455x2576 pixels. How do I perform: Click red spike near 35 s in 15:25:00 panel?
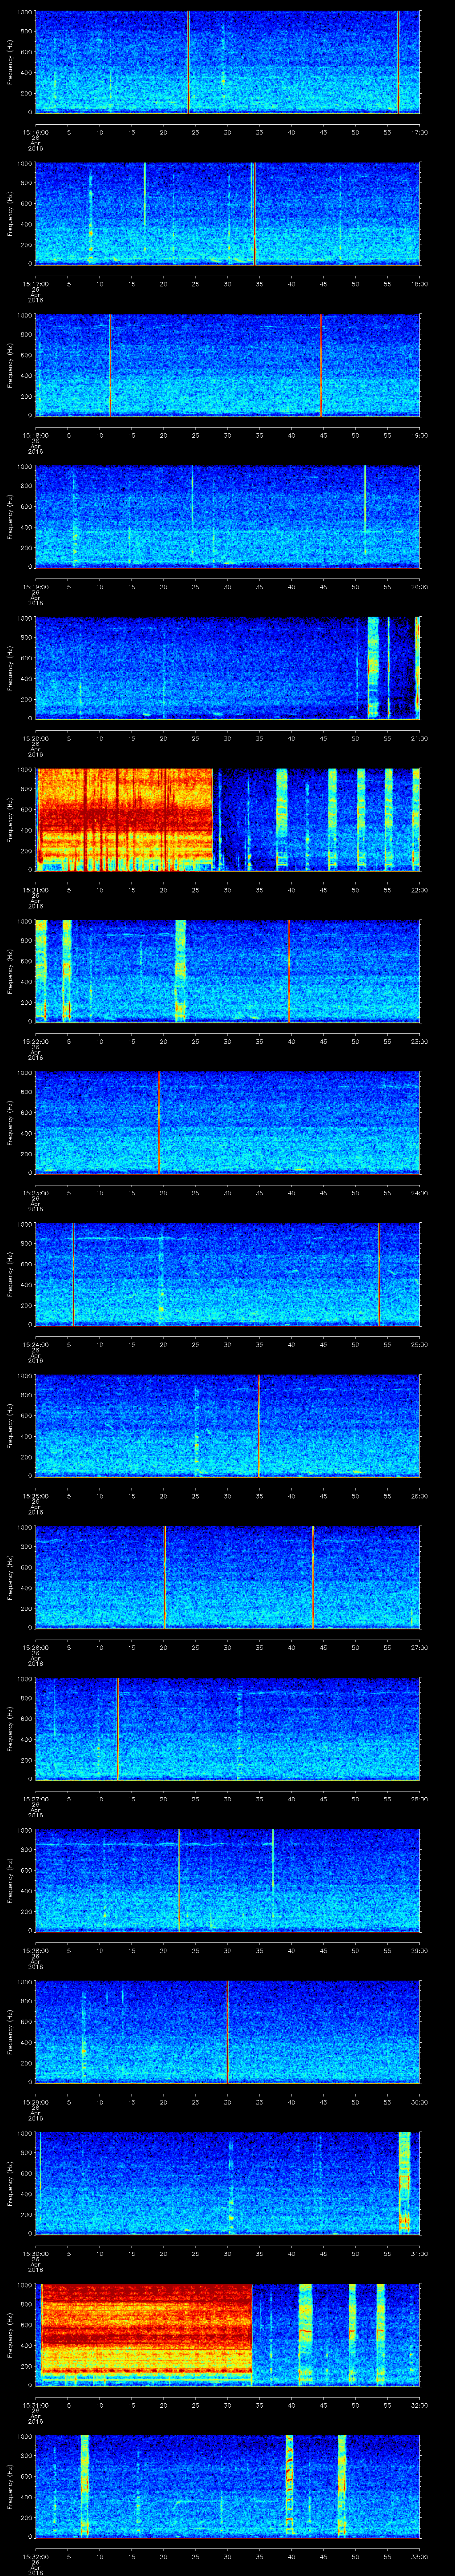point(259,1425)
